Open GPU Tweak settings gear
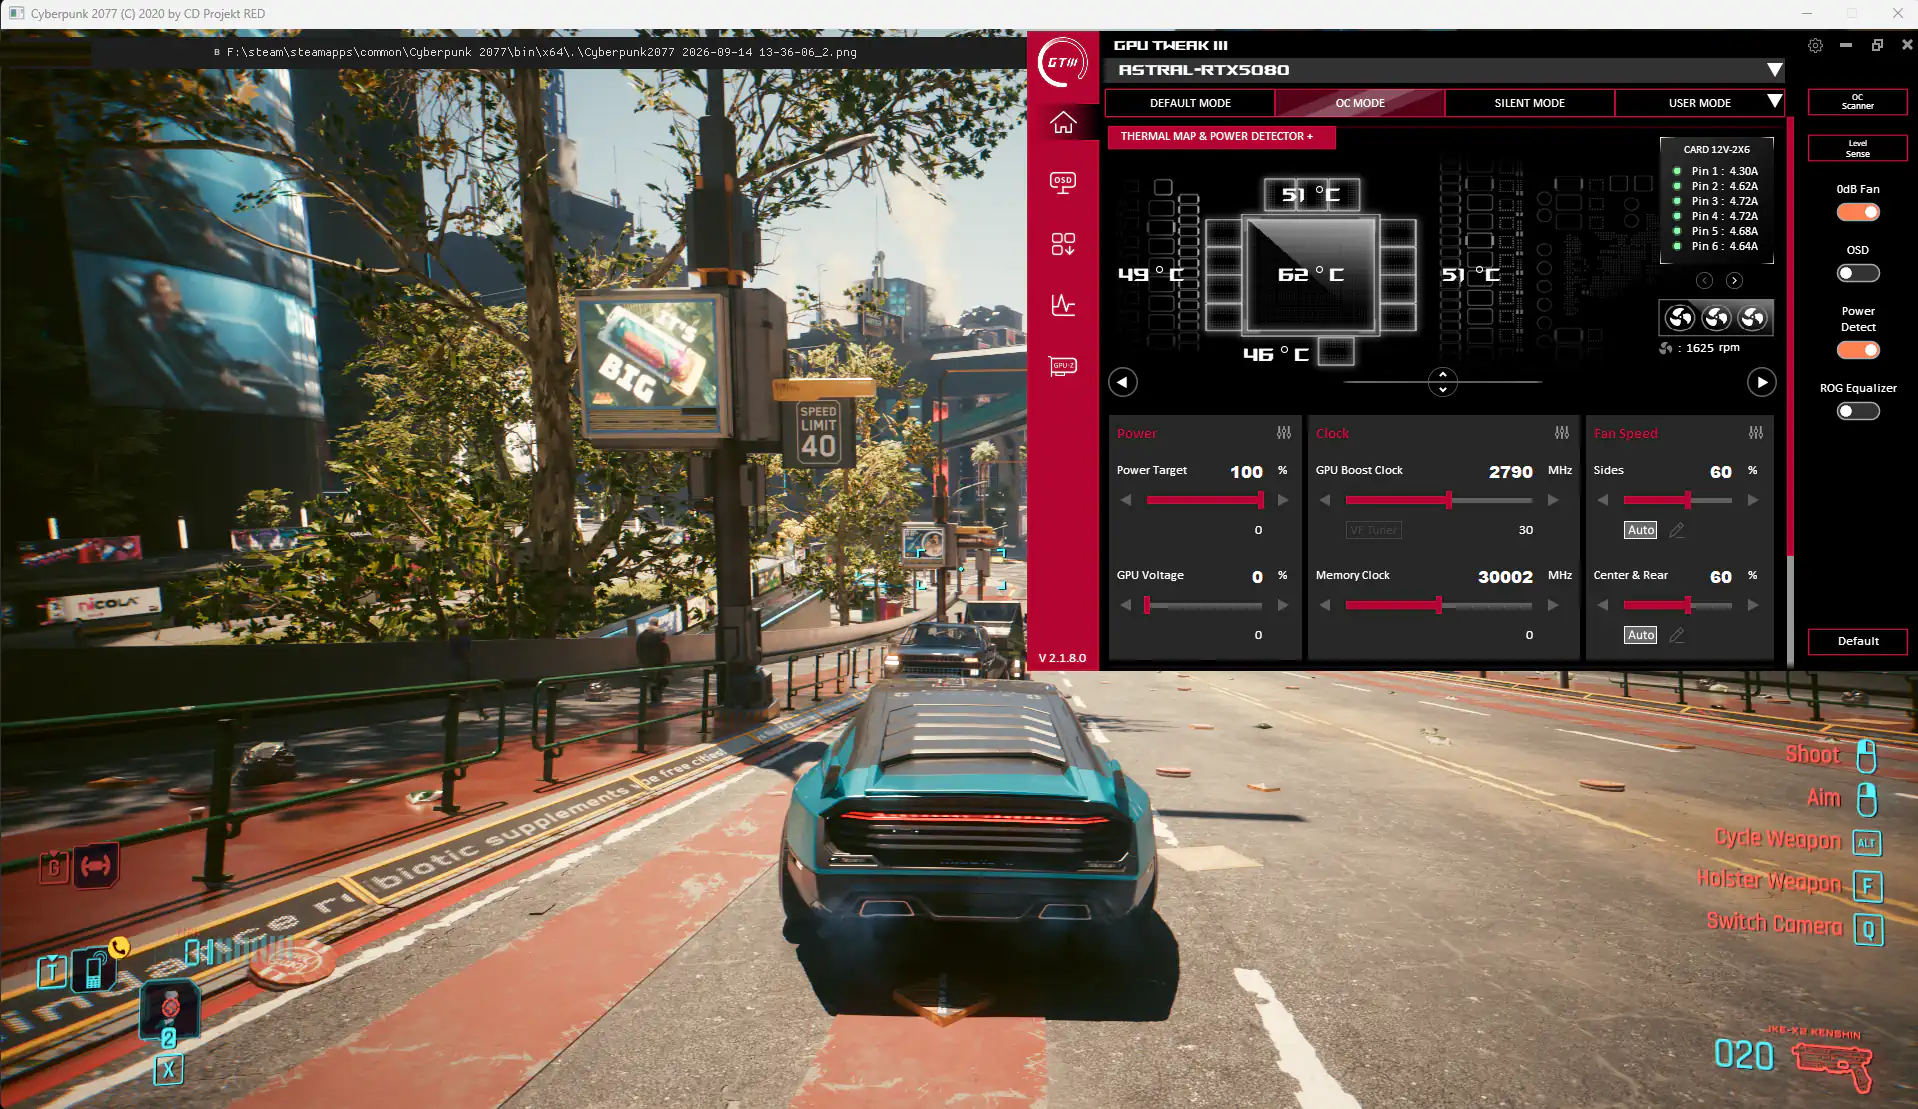Viewport: 1918px width, 1109px height. coord(1815,45)
